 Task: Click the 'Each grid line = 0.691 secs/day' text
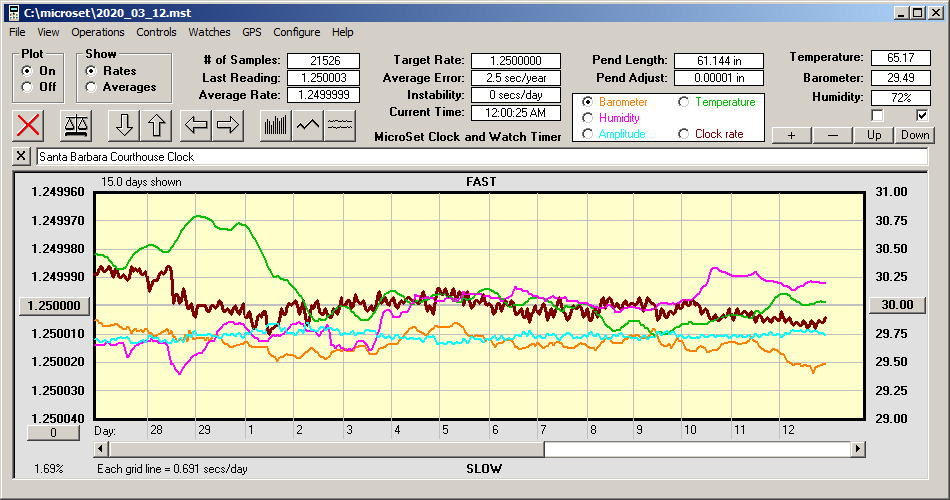coord(172,468)
